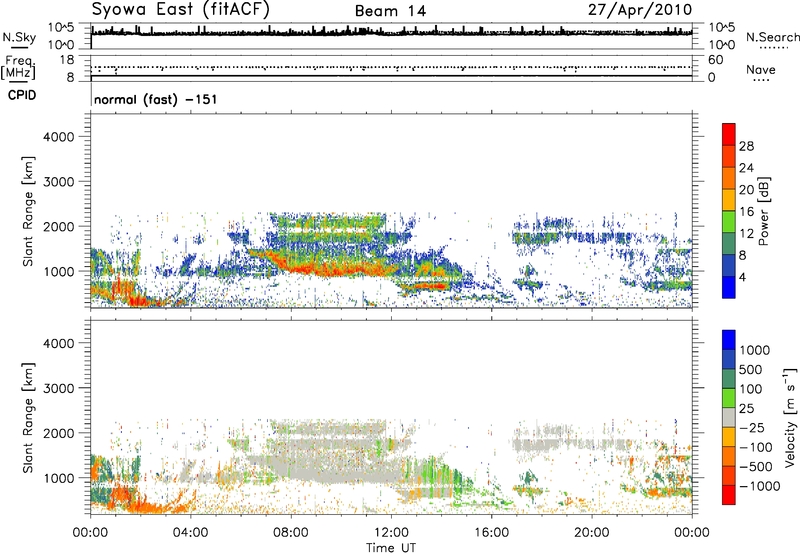This screenshot has width=800, height=554.
Task: Click the '2000' tick on power panel
Action: point(58,226)
